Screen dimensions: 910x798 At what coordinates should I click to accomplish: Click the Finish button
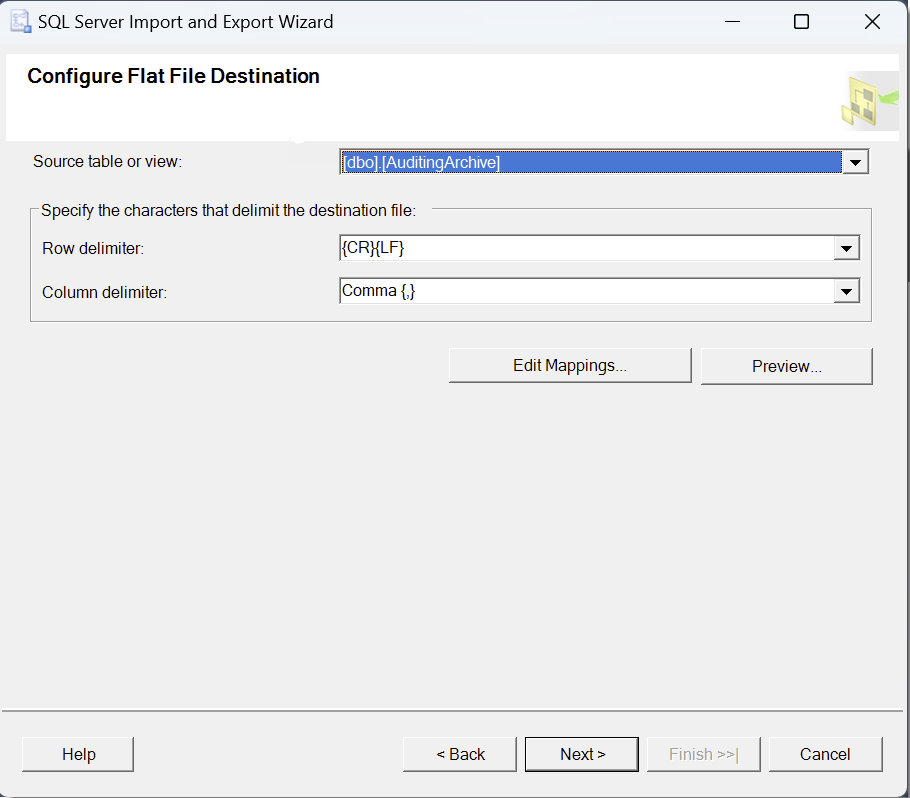click(703, 754)
